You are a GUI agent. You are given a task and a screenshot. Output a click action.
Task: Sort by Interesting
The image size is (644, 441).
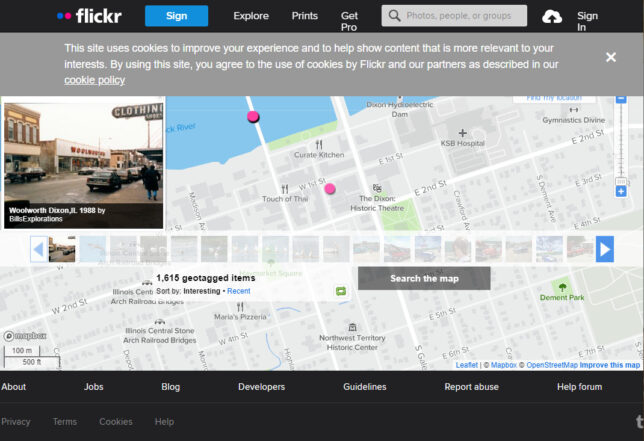point(202,291)
